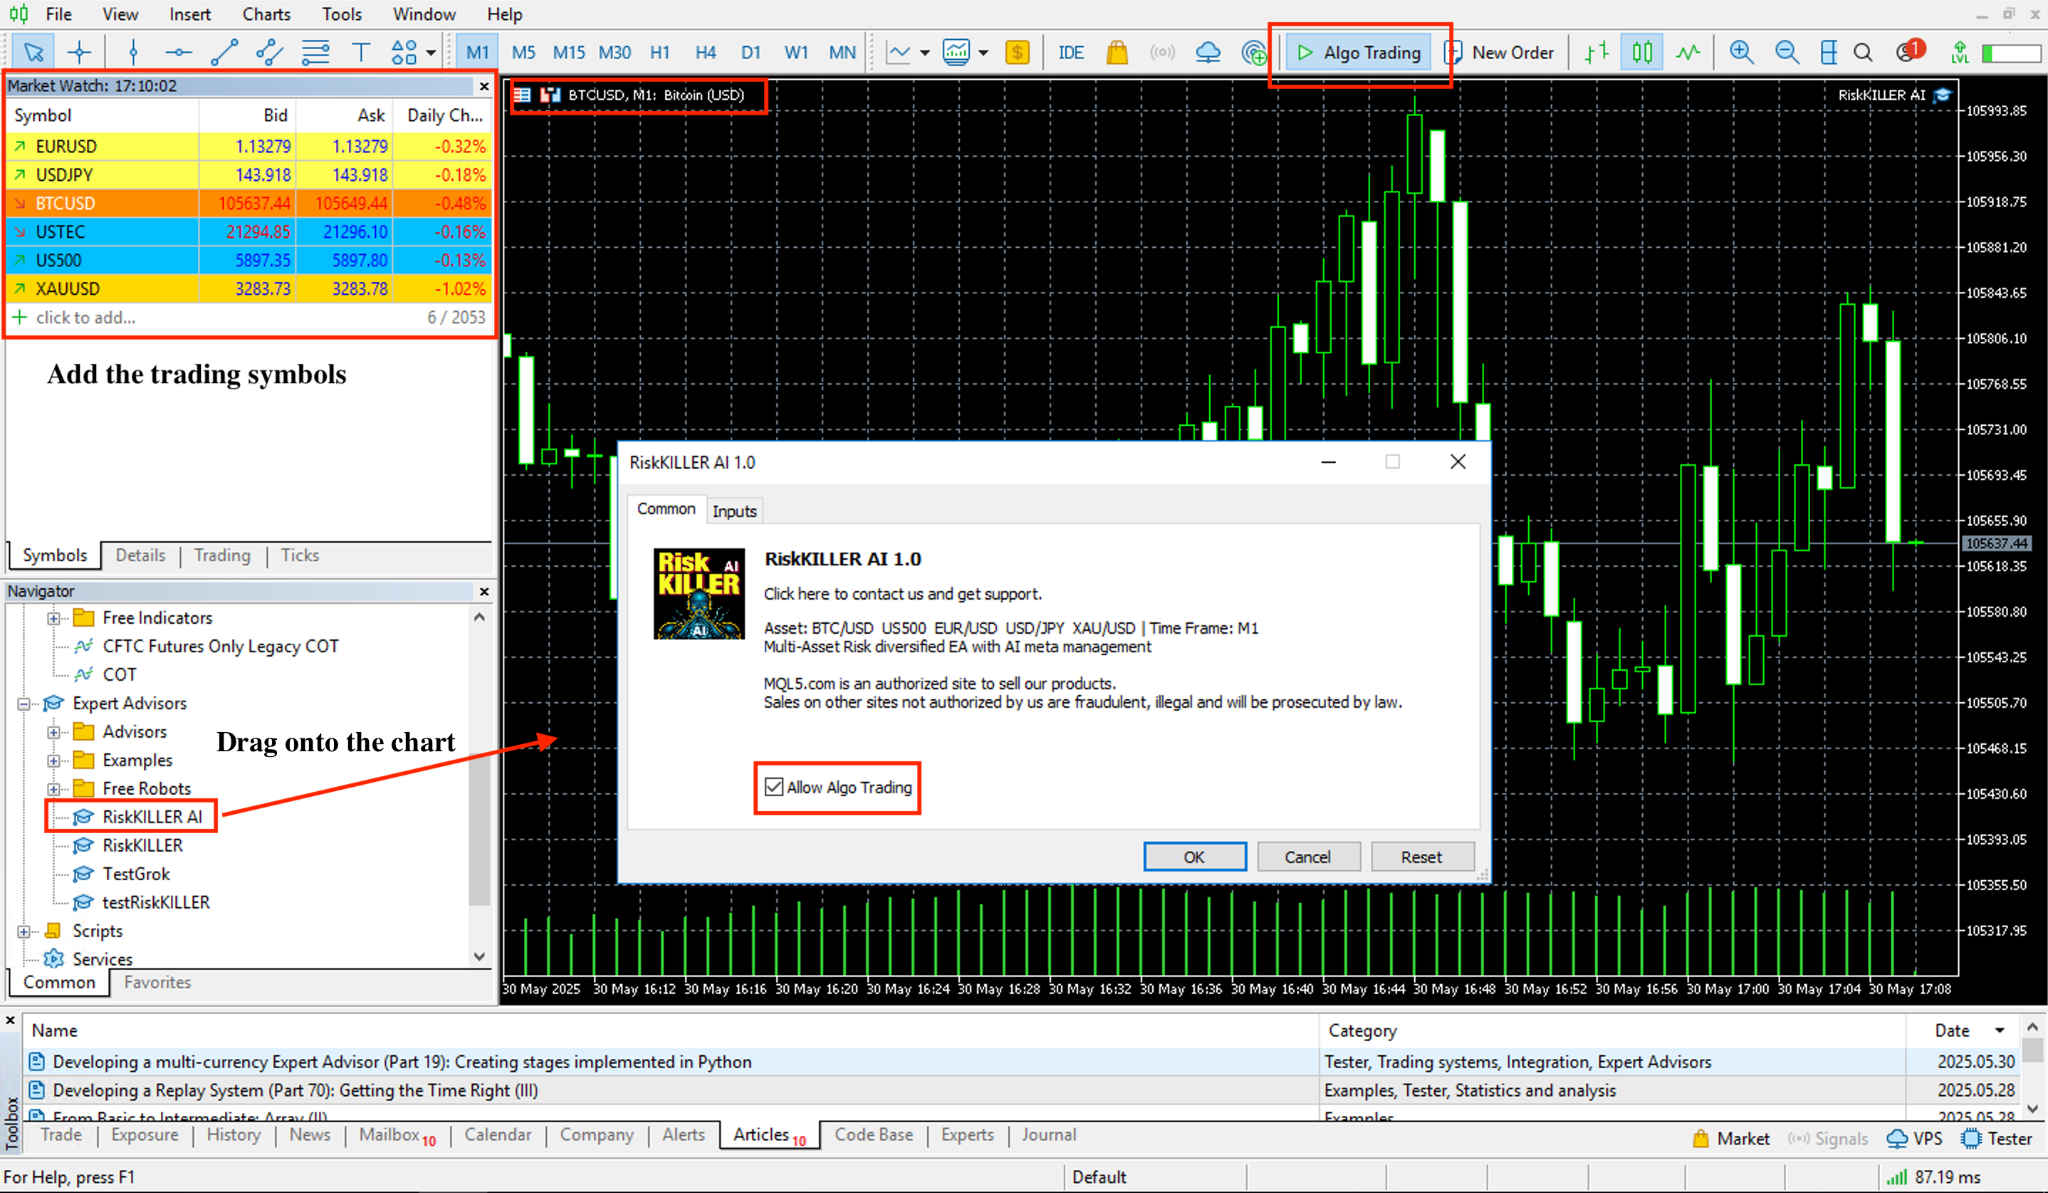Collapse the Expert Advisors tree node

tap(24, 703)
